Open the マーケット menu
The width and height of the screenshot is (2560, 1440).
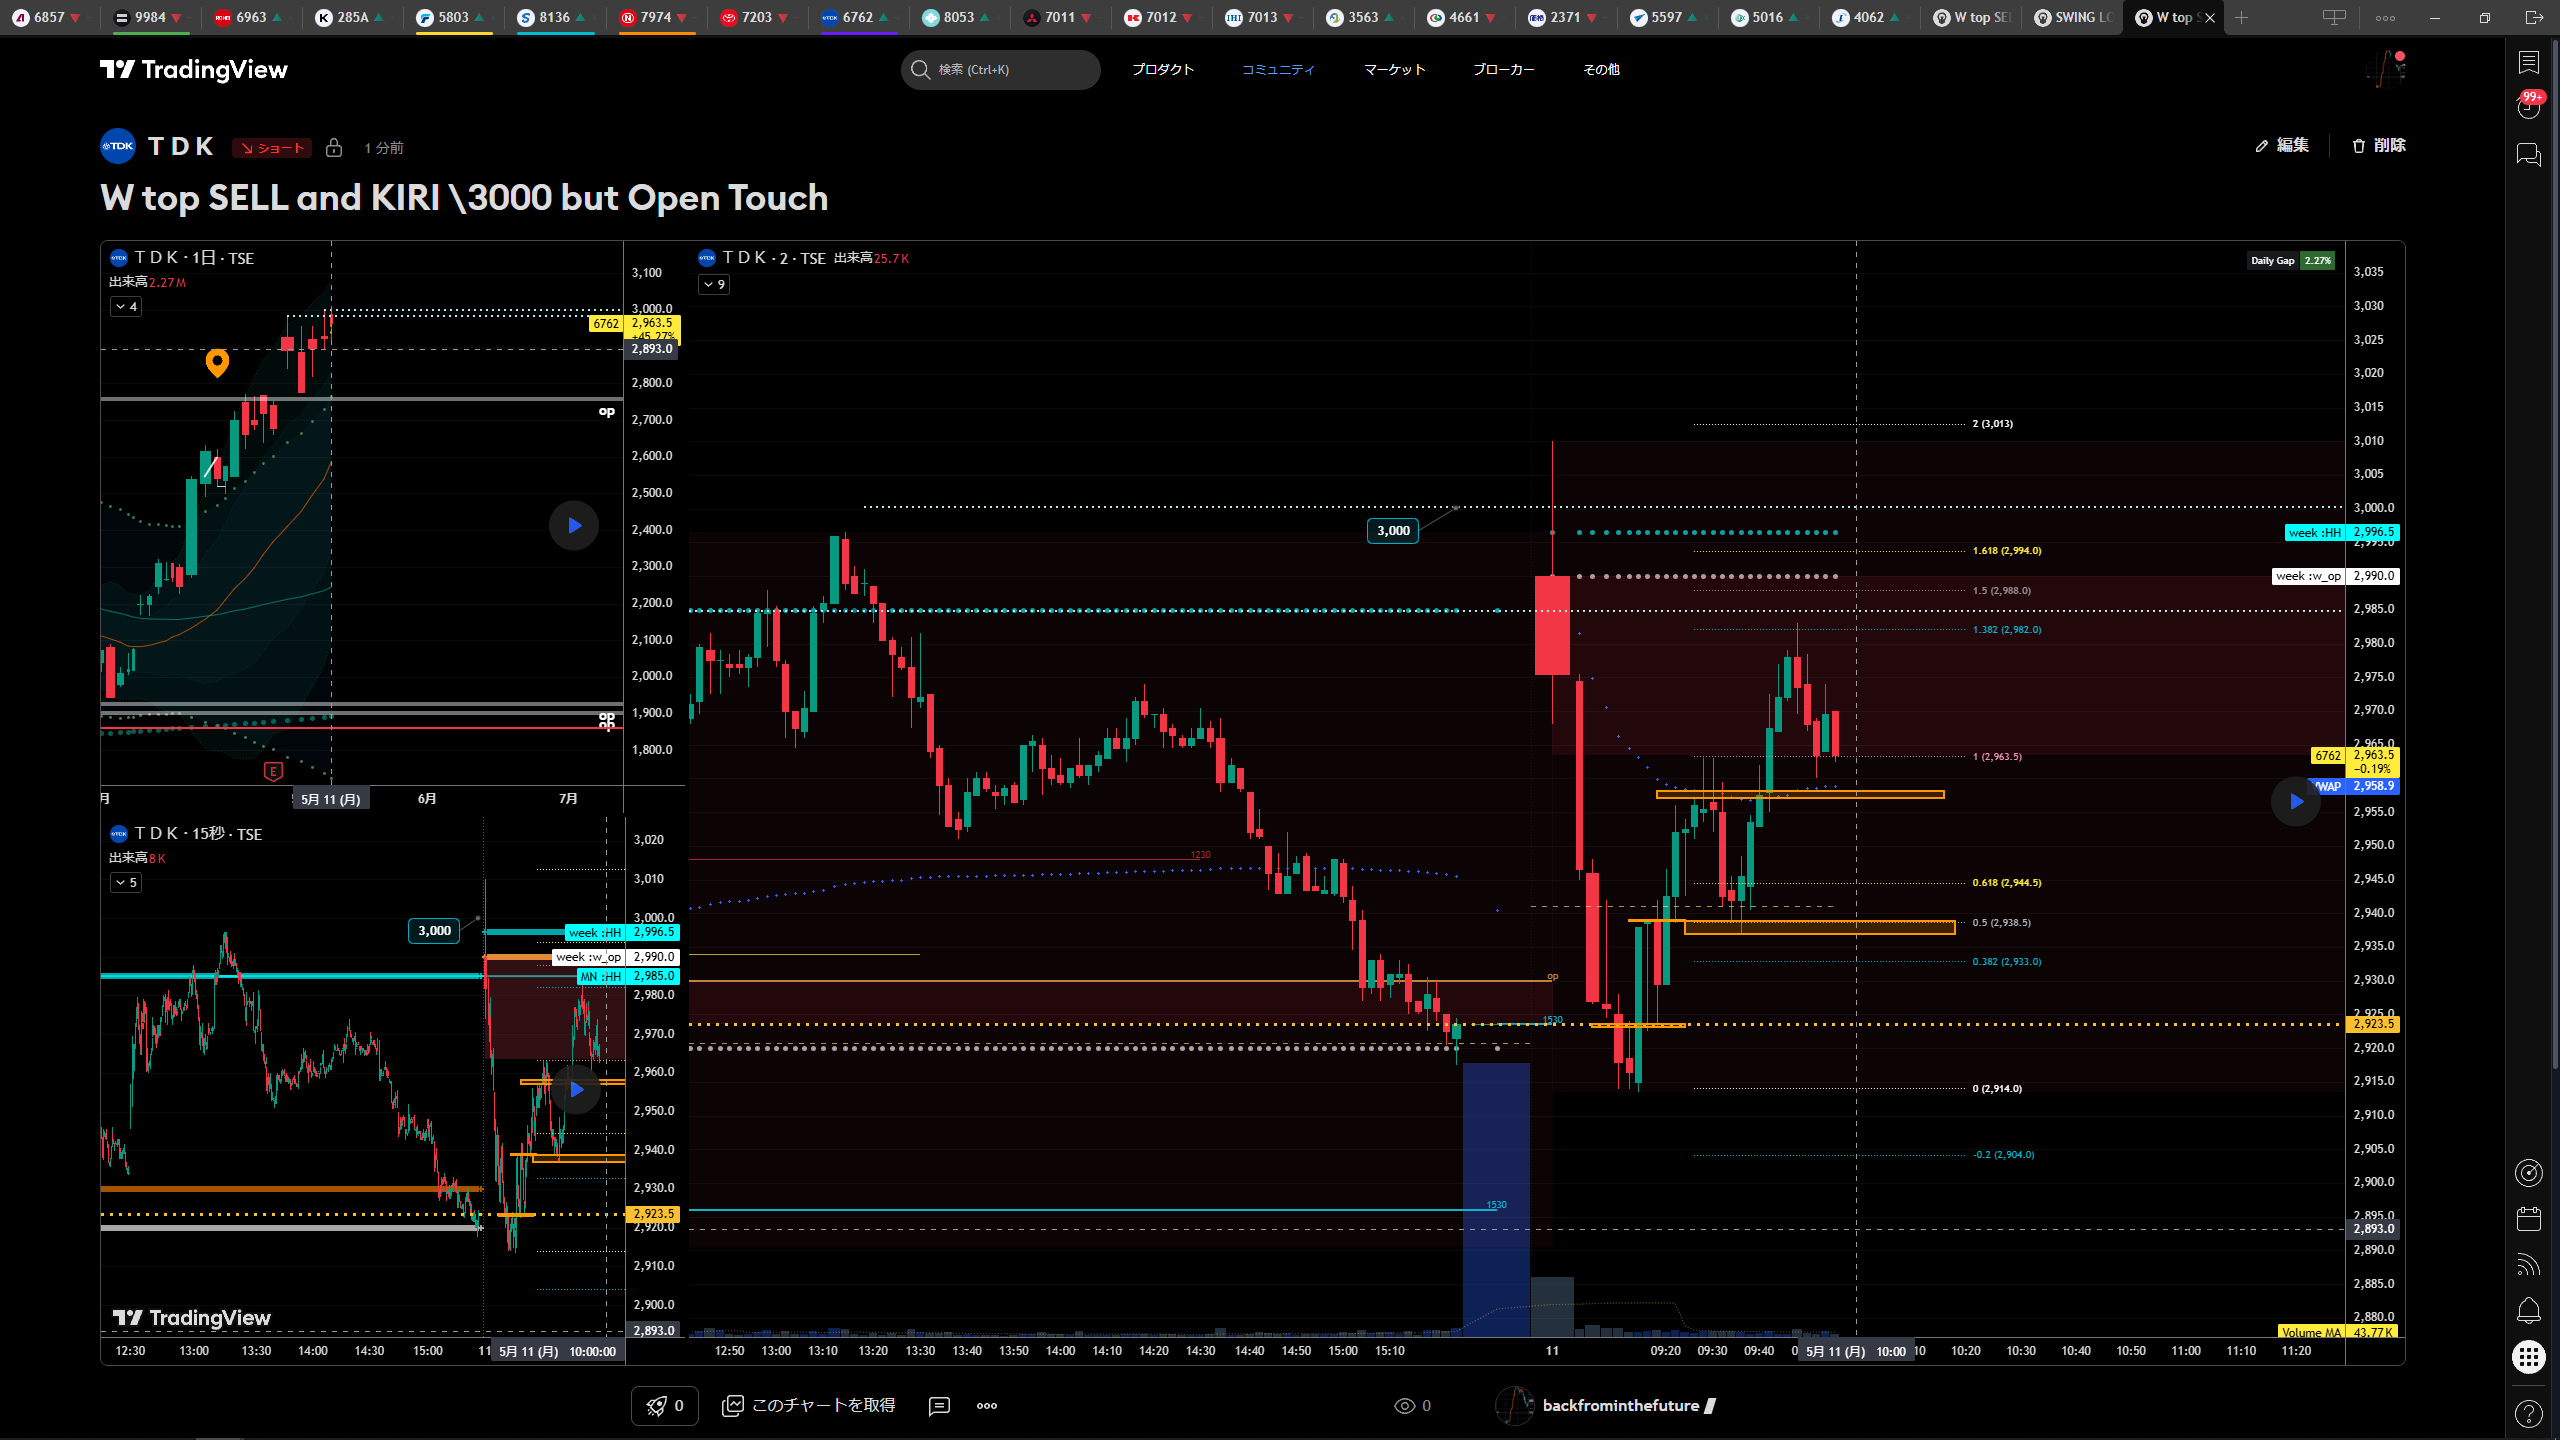click(1394, 69)
